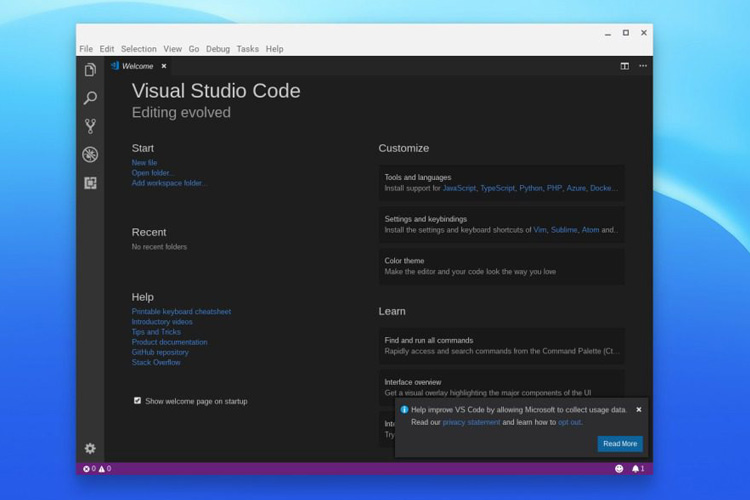The width and height of the screenshot is (750, 500).
Task: Open the editor More Actions ellipsis menu
Action: click(643, 66)
